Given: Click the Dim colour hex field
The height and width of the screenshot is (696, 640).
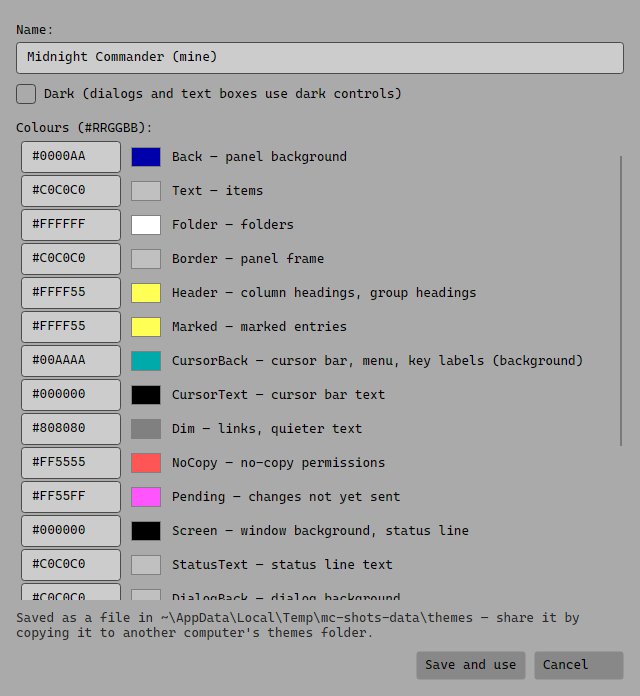Looking at the screenshot, I should pyautogui.click(x=71, y=429).
